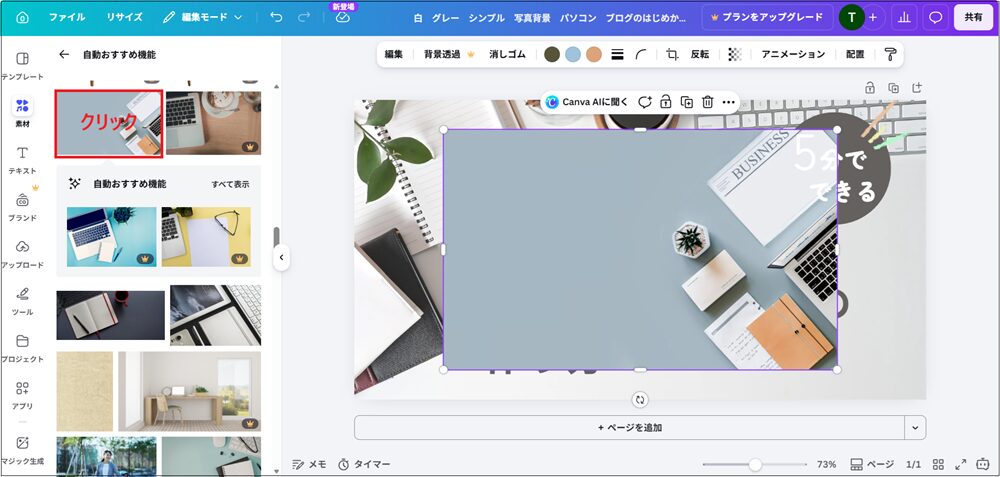
Task: Open the リサイズ menu
Action: [124, 17]
